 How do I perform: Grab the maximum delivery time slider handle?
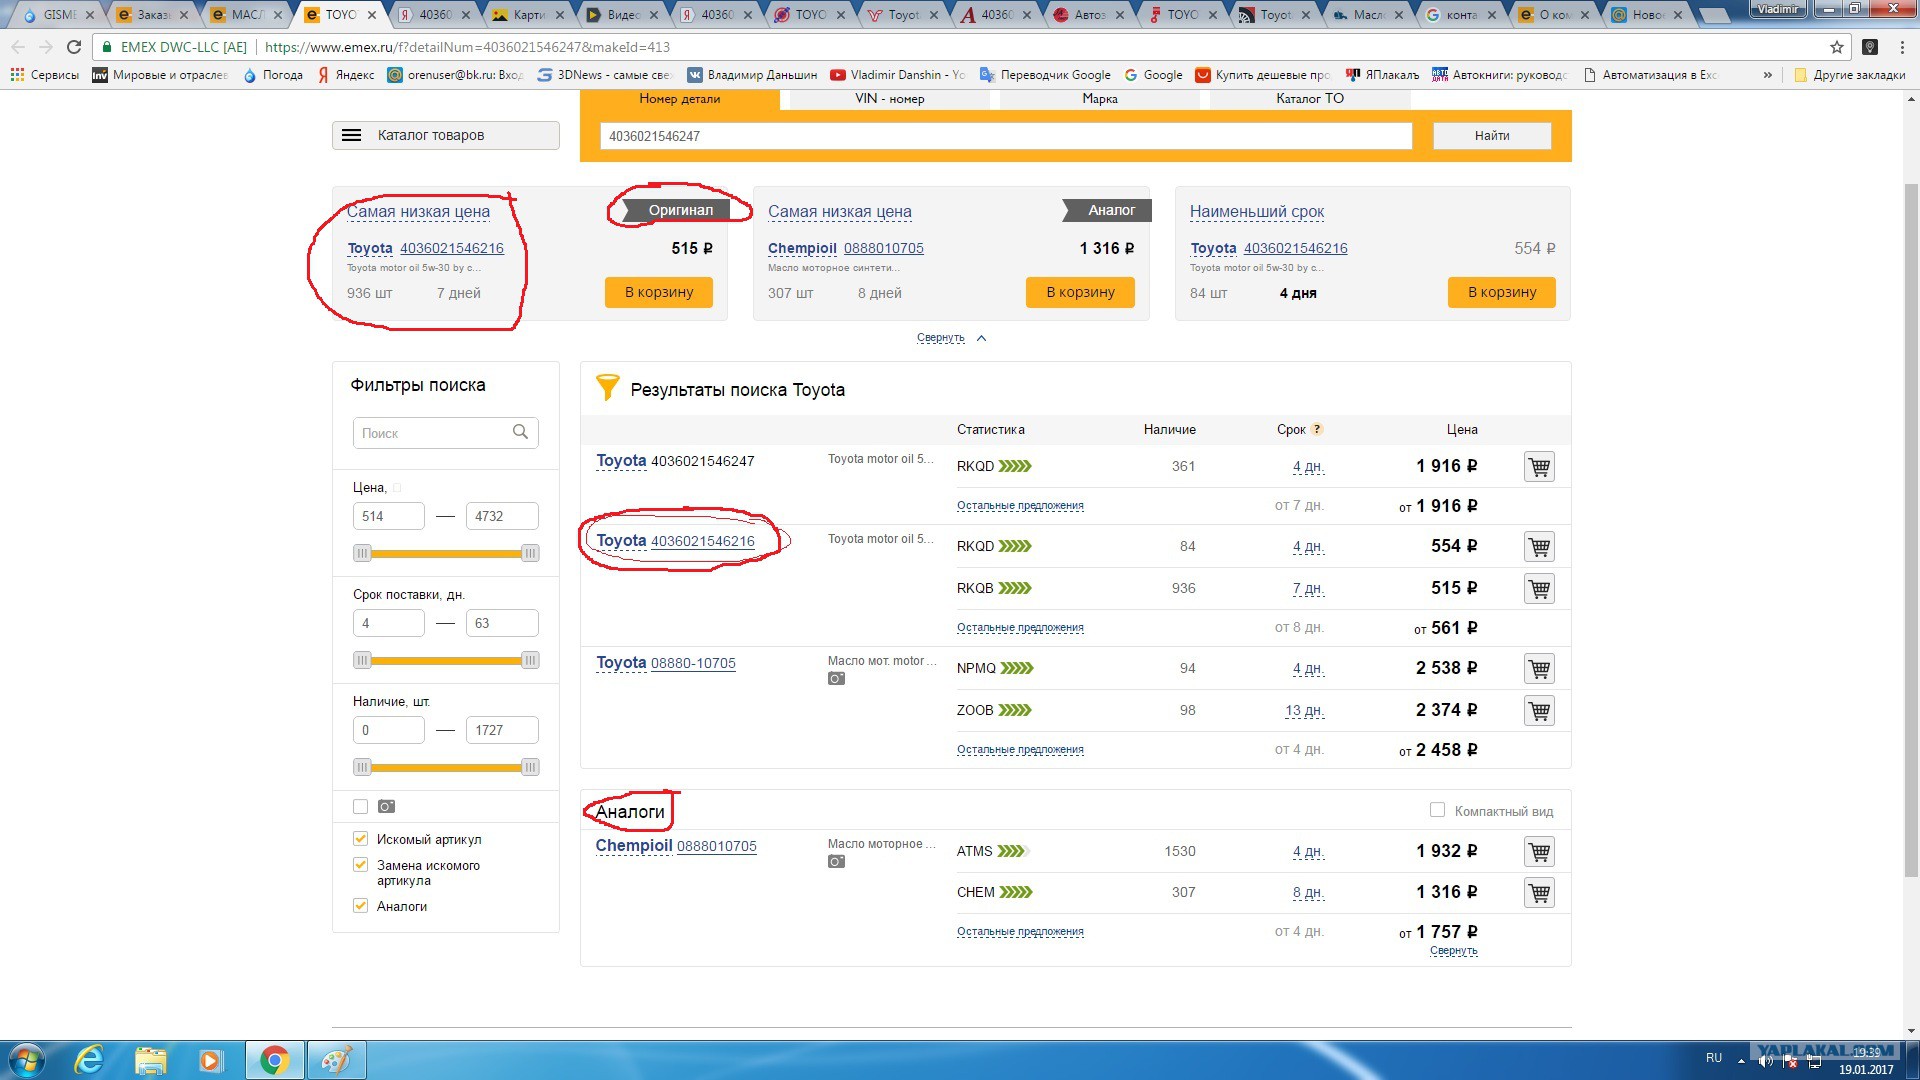(x=530, y=660)
